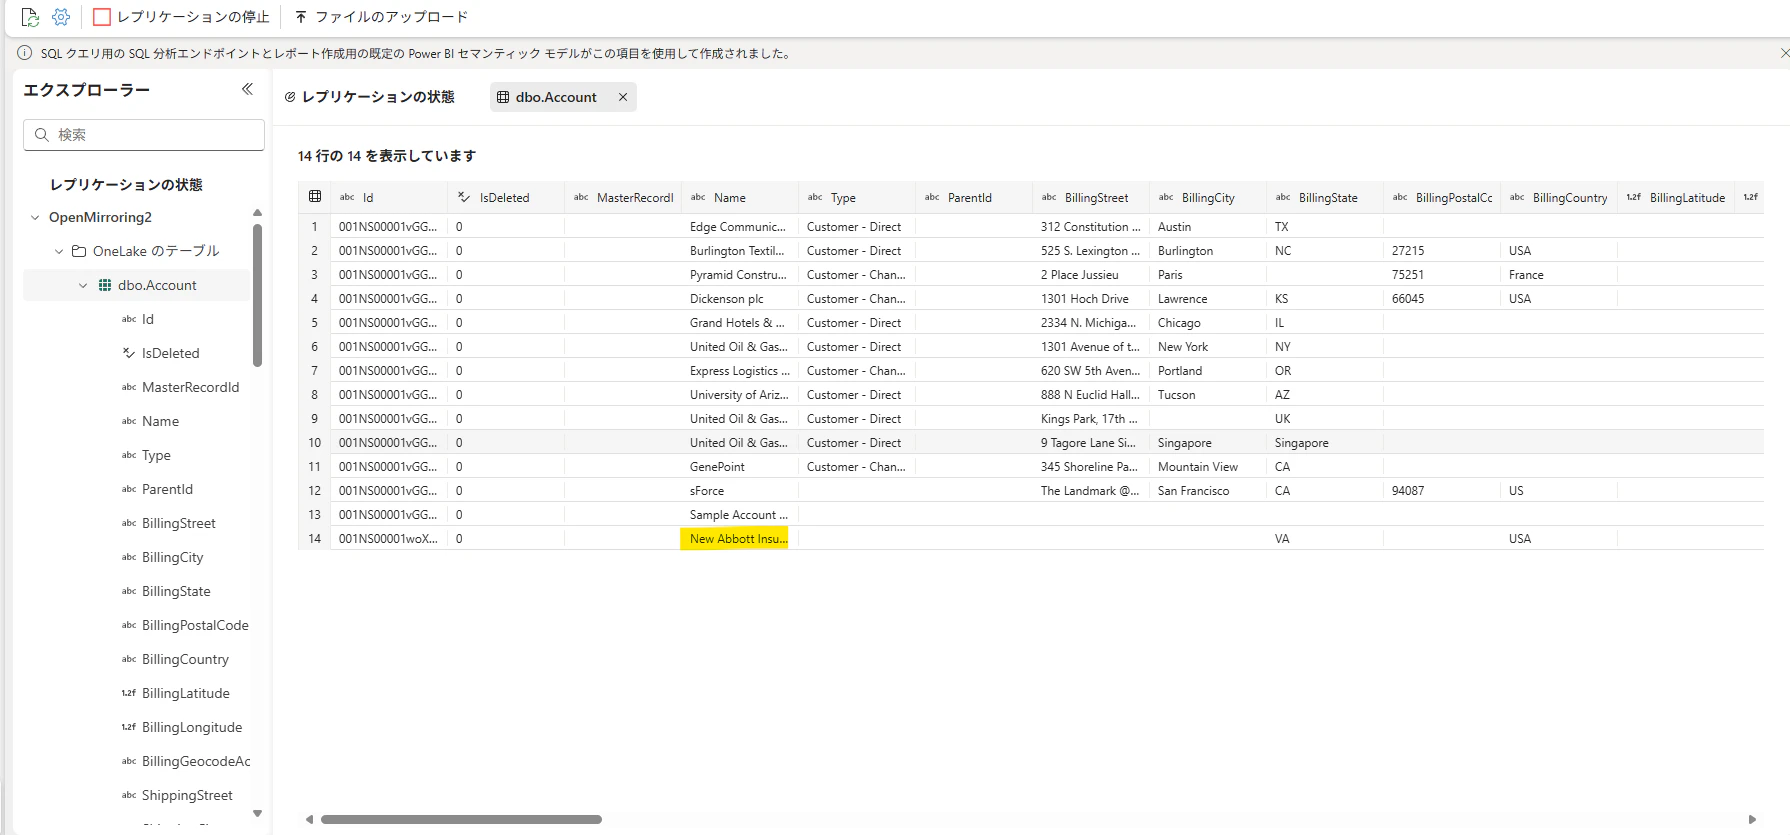The image size is (1790, 835).
Task: Switch to the dbo.Account tab
Action: (556, 97)
